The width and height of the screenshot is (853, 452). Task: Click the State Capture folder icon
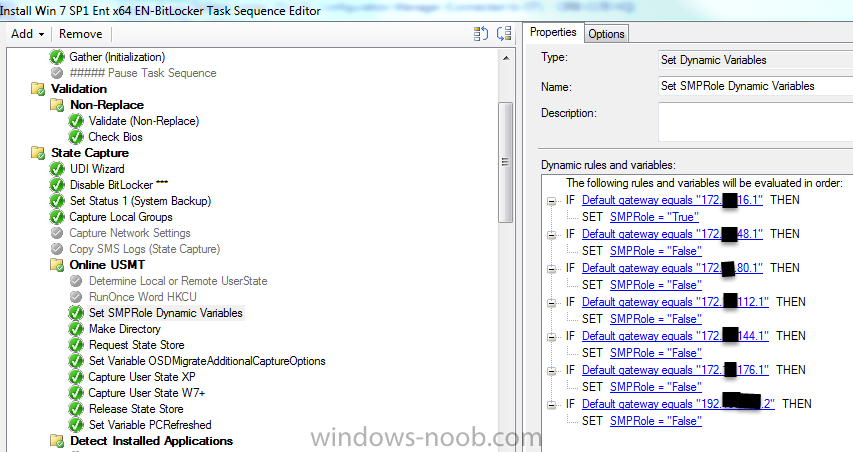[38, 153]
